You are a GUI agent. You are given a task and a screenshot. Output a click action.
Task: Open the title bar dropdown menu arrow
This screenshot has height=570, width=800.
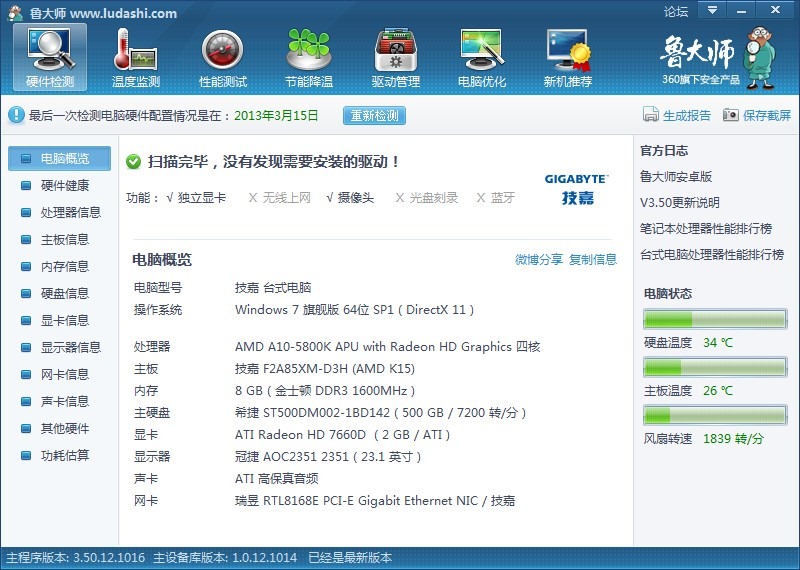click(x=712, y=10)
